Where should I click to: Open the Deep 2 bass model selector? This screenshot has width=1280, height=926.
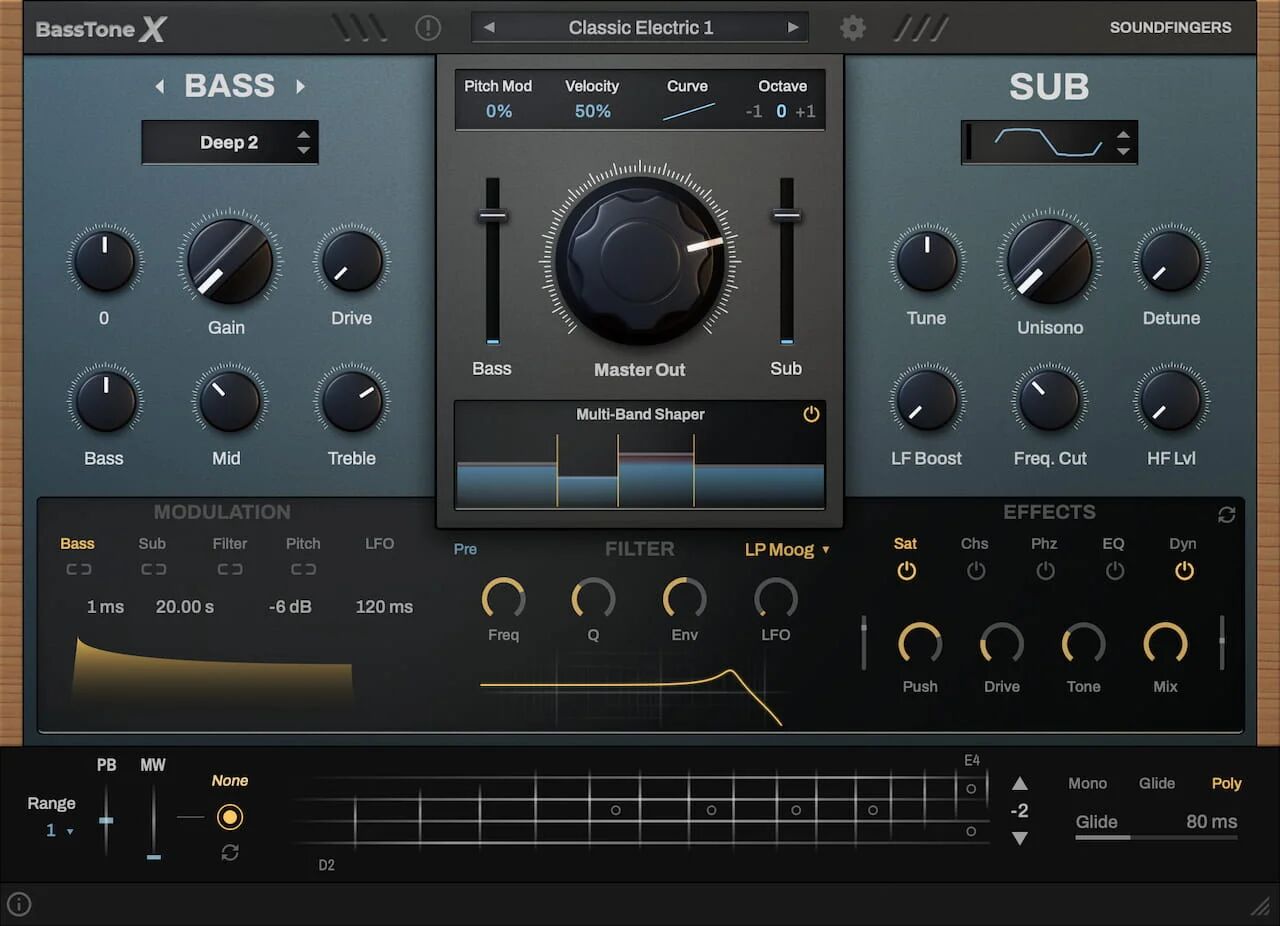229,142
